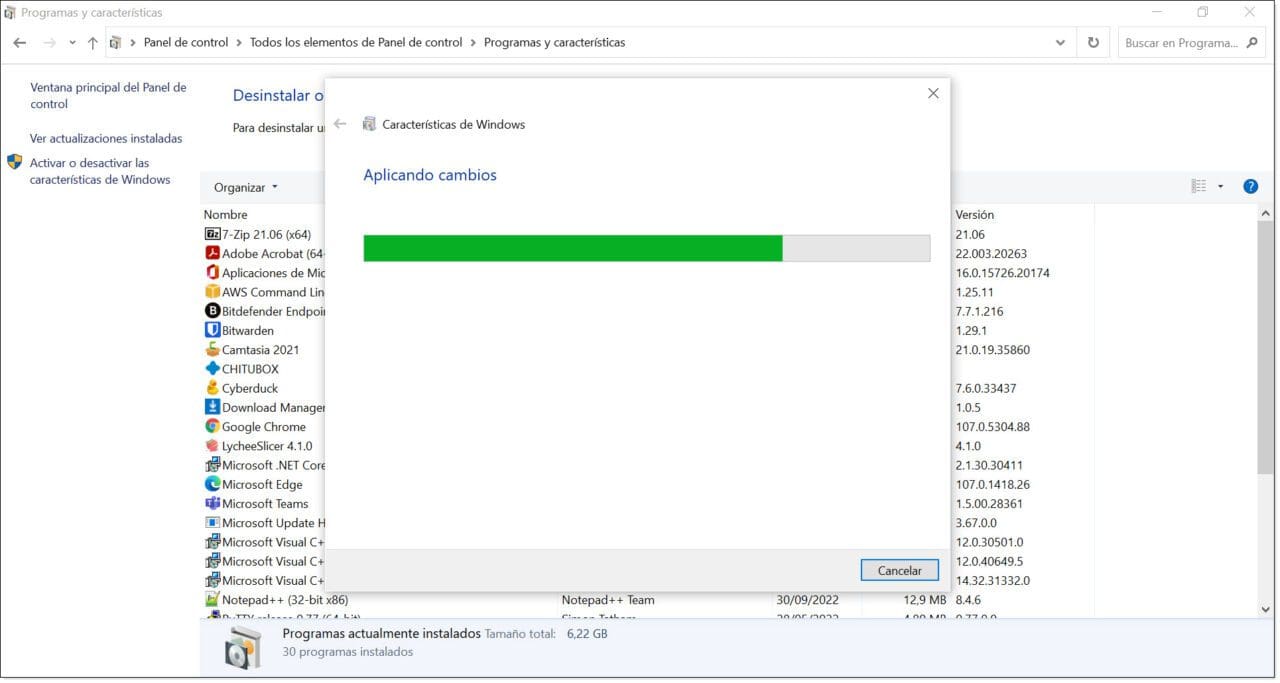Screen dimensions: 1280x683
Task: Click the 7-Zip program icon
Action: tap(212, 234)
